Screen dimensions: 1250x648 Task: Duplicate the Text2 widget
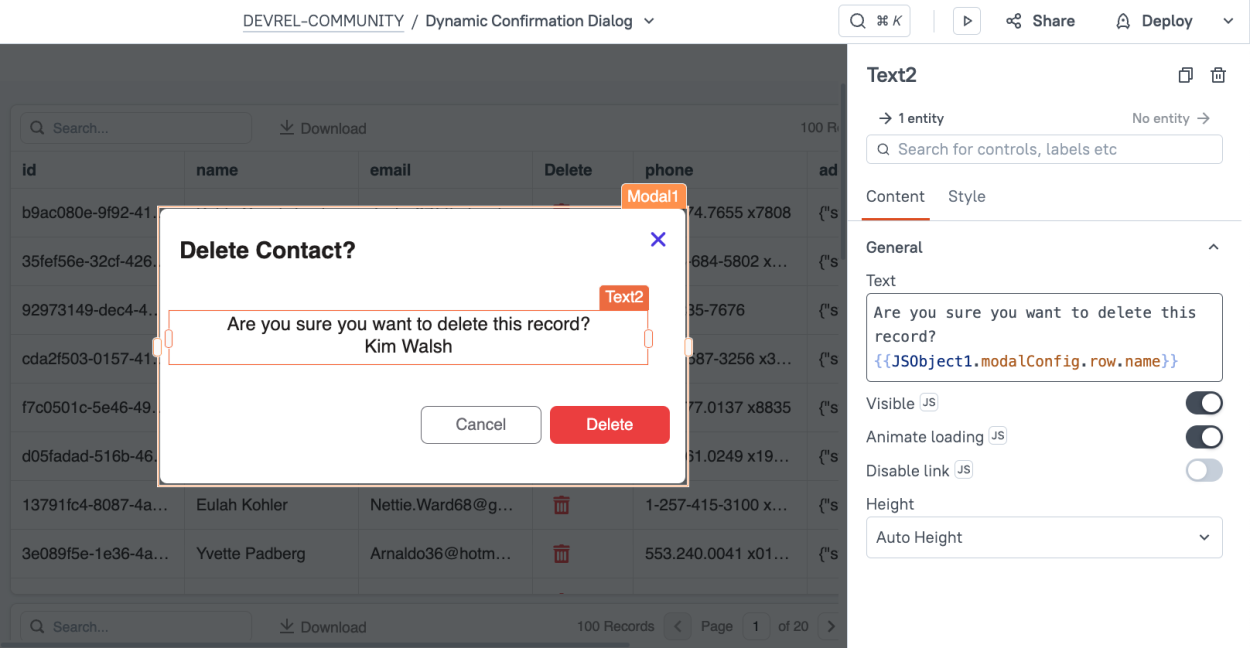[1185, 75]
